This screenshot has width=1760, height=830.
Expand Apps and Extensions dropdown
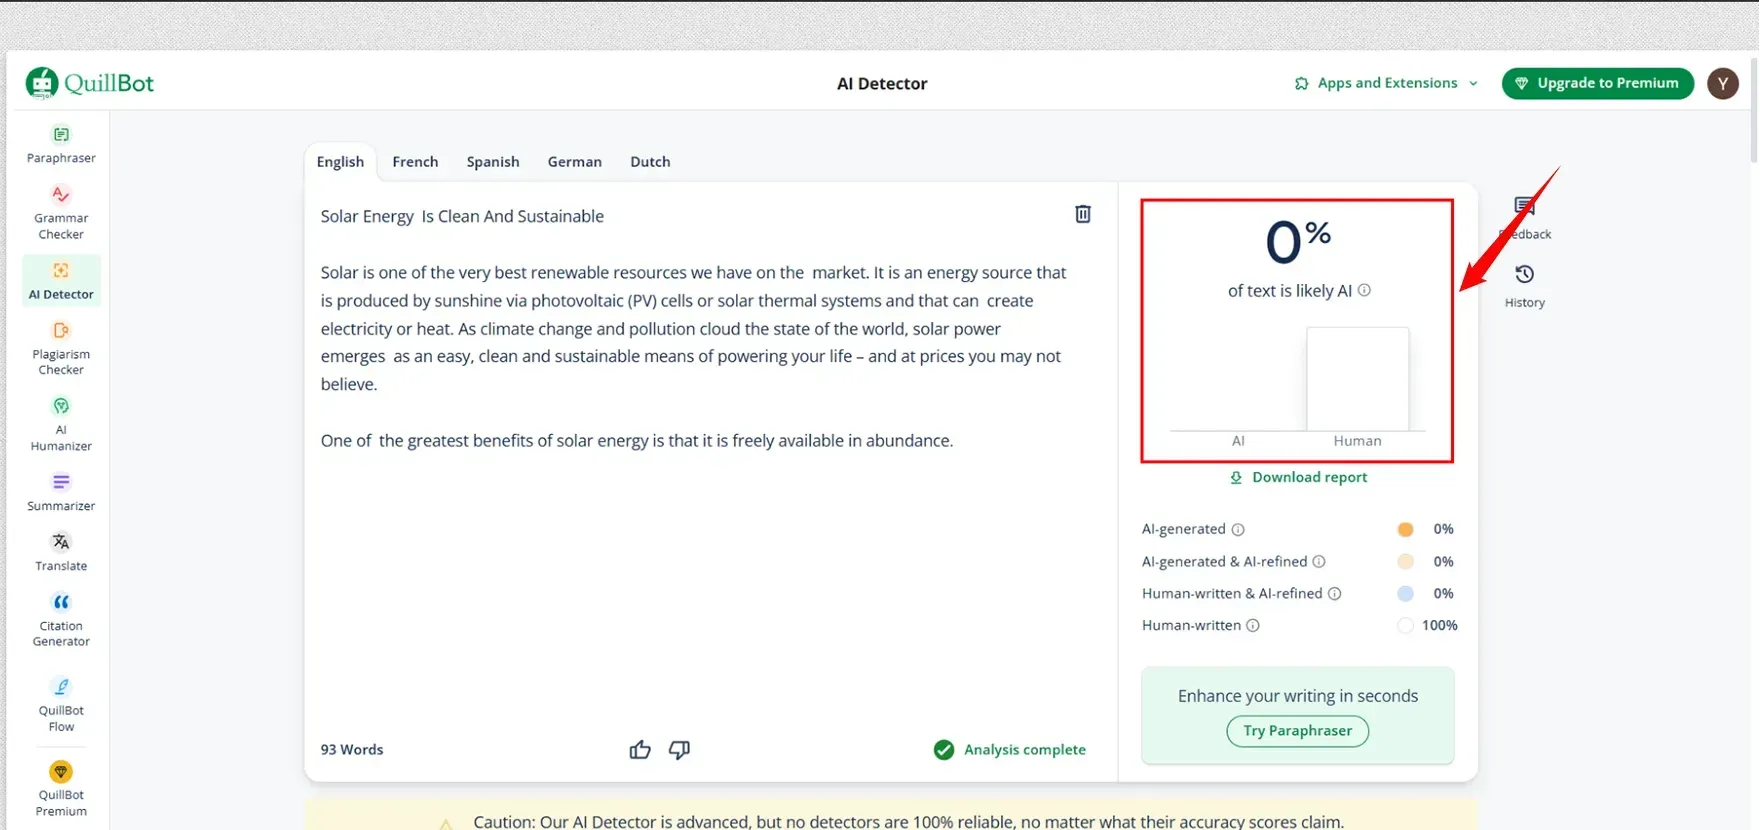pos(1386,83)
